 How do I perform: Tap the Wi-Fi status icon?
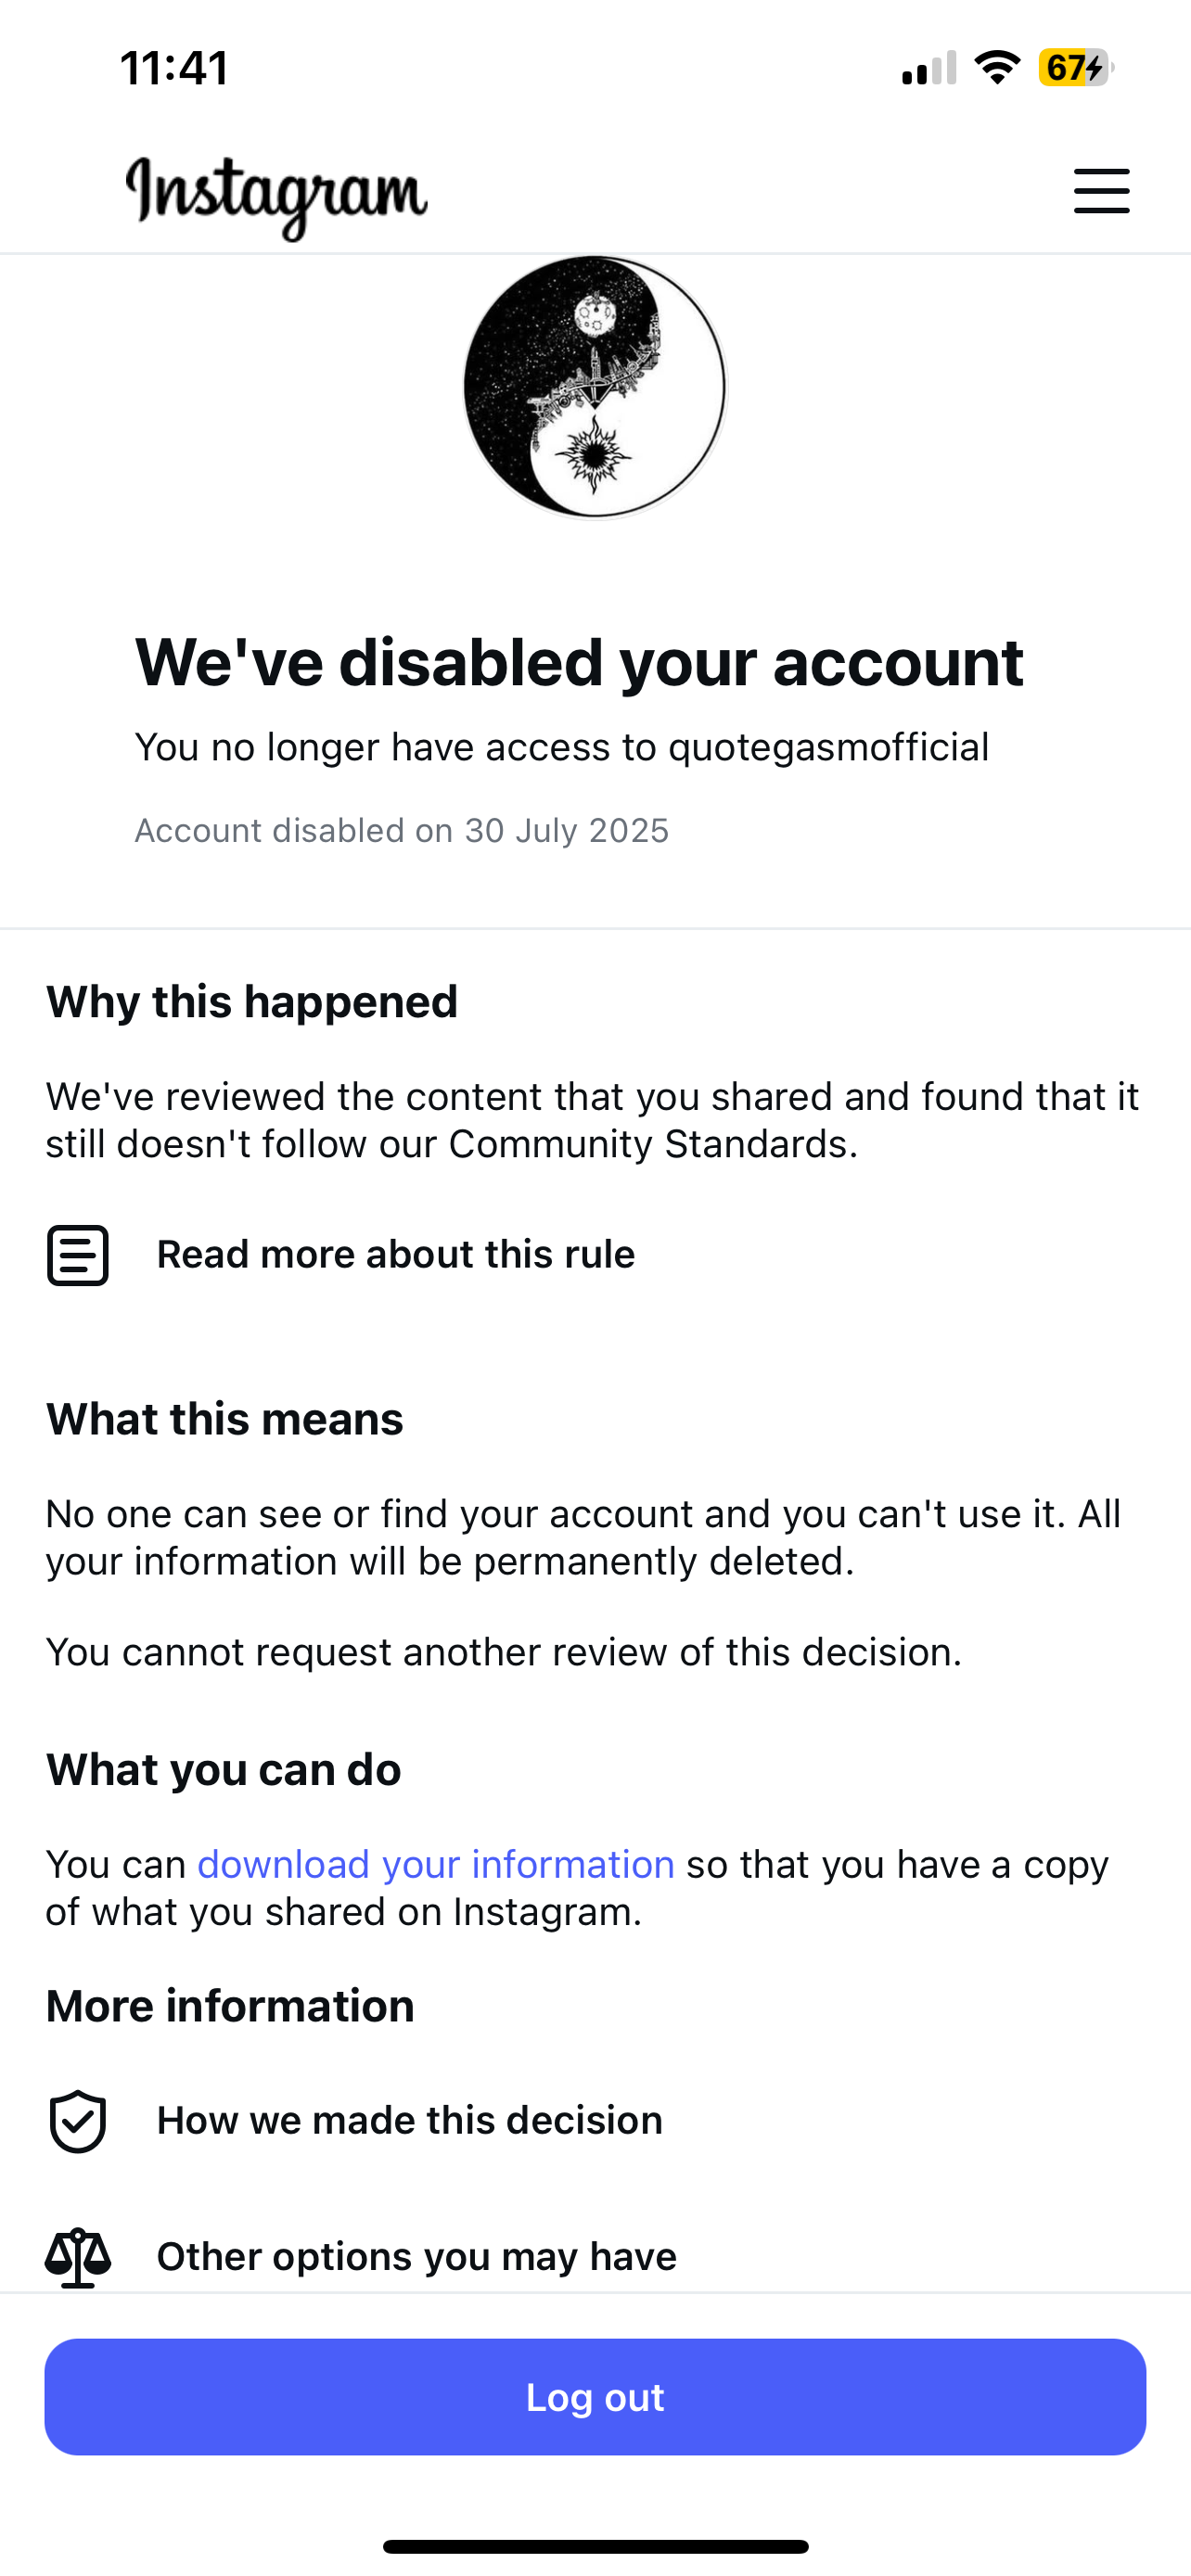click(997, 67)
